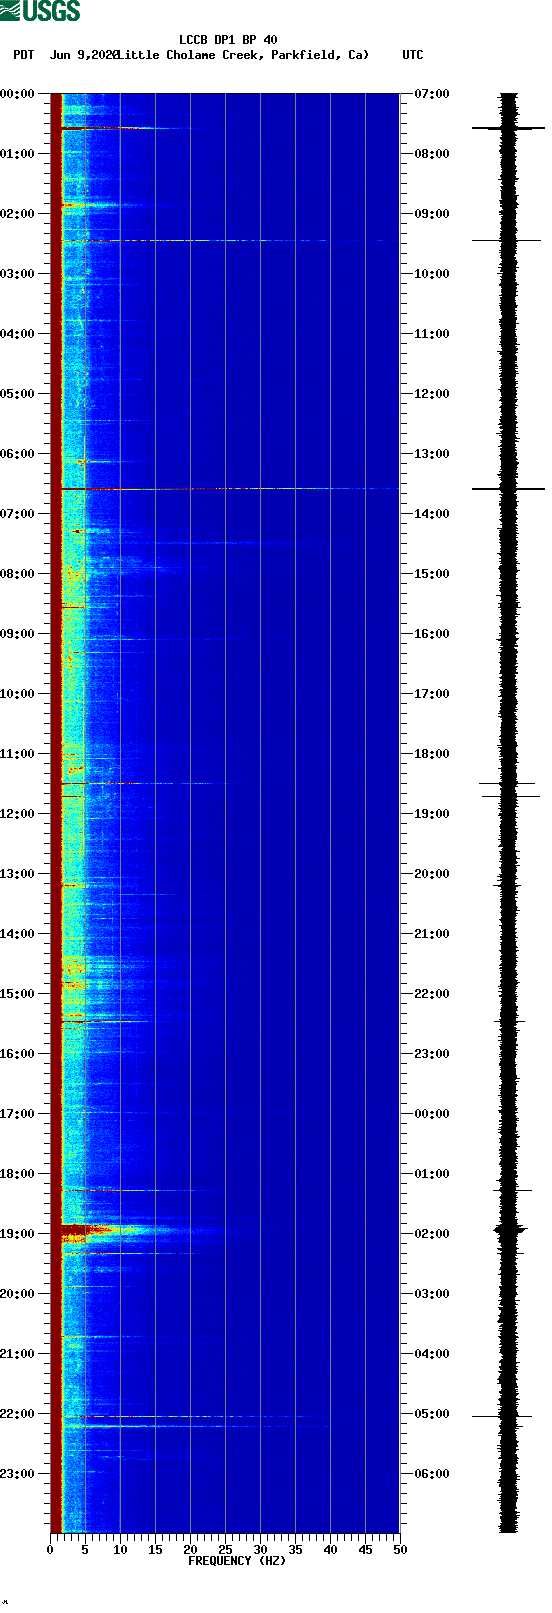The height and width of the screenshot is (1613, 552).
Task: Click the USGS logo
Action: pyautogui.click(x=40, y=11)
